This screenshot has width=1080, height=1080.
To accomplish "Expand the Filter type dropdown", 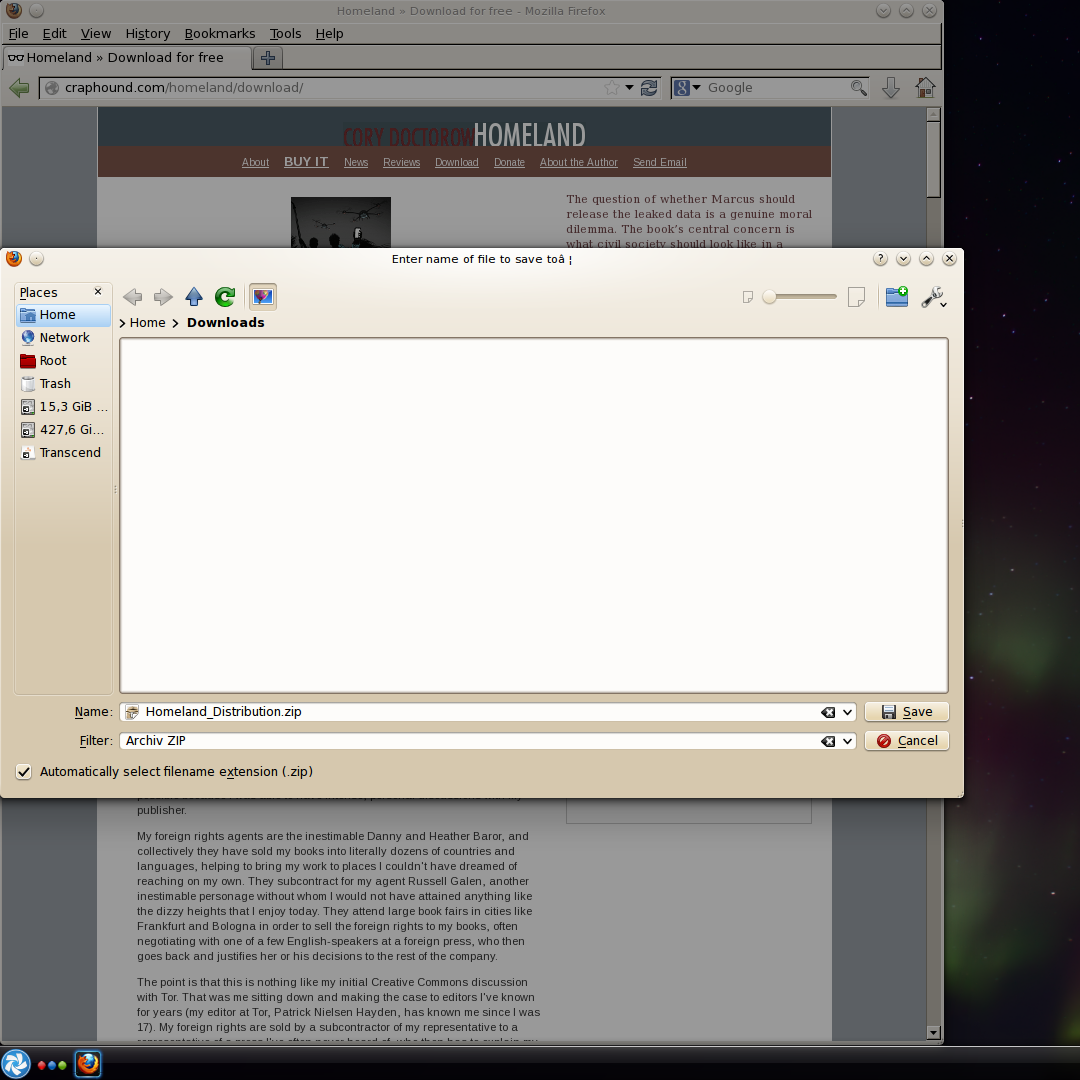I will pos(848,741).
